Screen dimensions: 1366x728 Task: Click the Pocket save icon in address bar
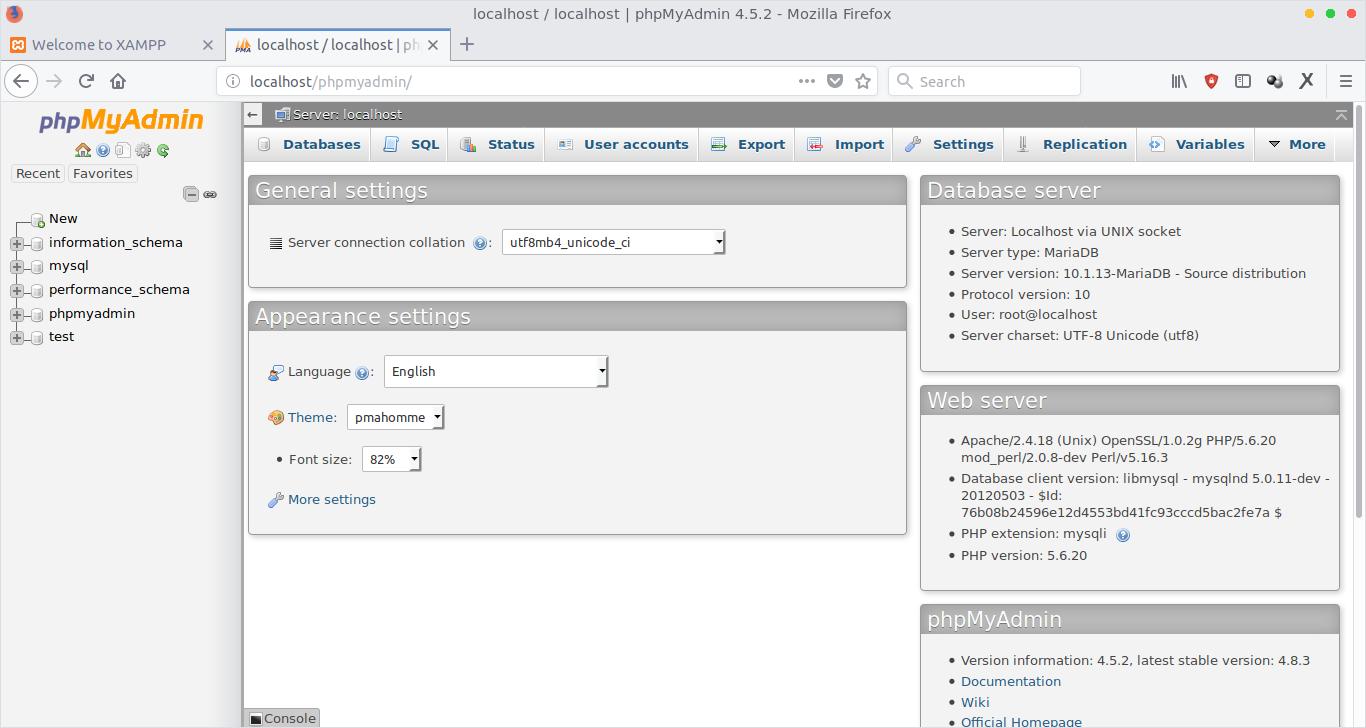click(835, 81)
